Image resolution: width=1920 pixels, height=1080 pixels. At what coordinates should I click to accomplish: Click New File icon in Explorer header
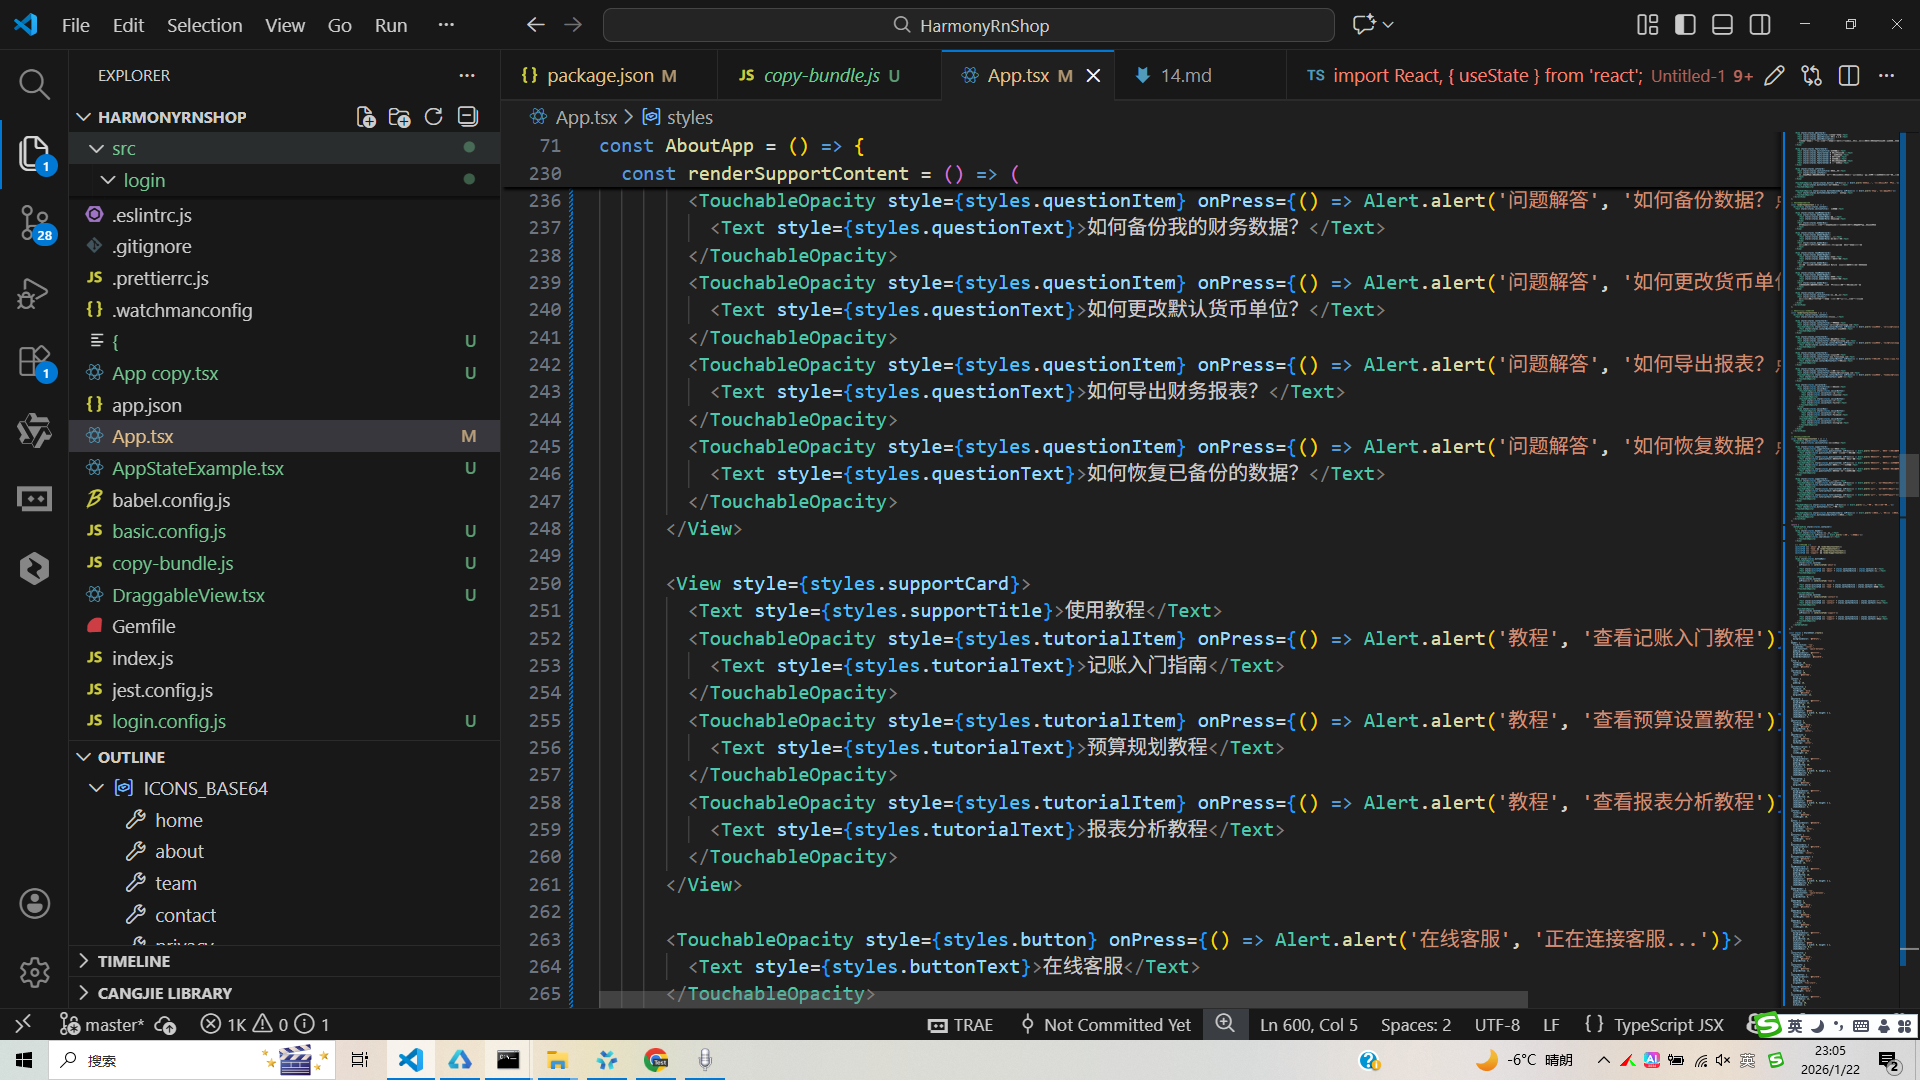point(366,117)
